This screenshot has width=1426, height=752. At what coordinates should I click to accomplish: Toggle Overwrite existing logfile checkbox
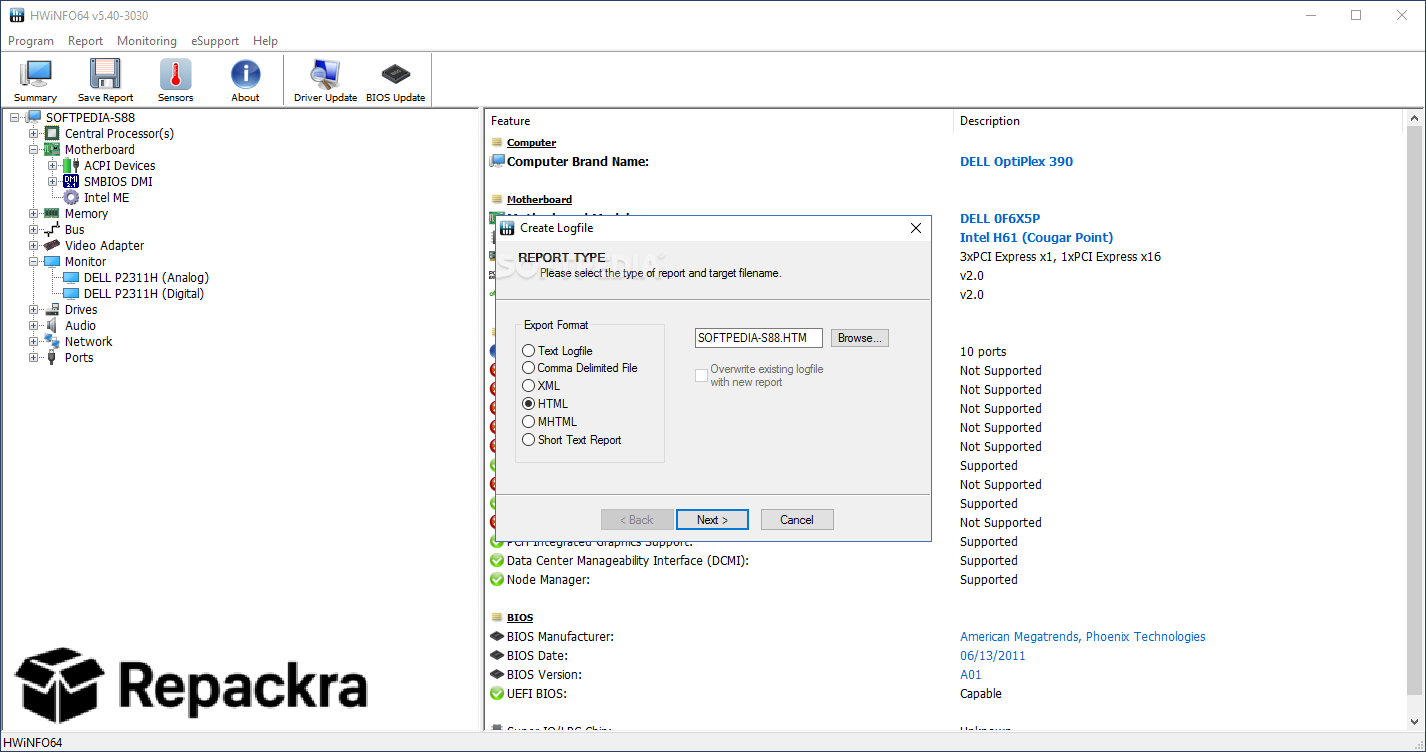[x=702, y=375]
